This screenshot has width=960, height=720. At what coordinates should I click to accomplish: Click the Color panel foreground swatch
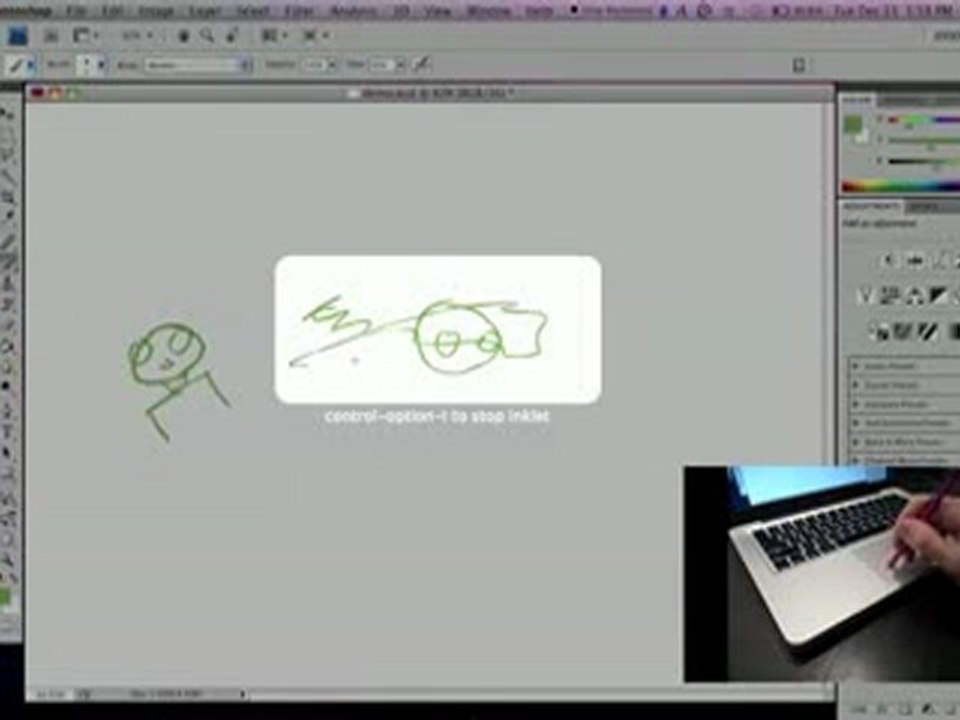(x=852, y=124)
